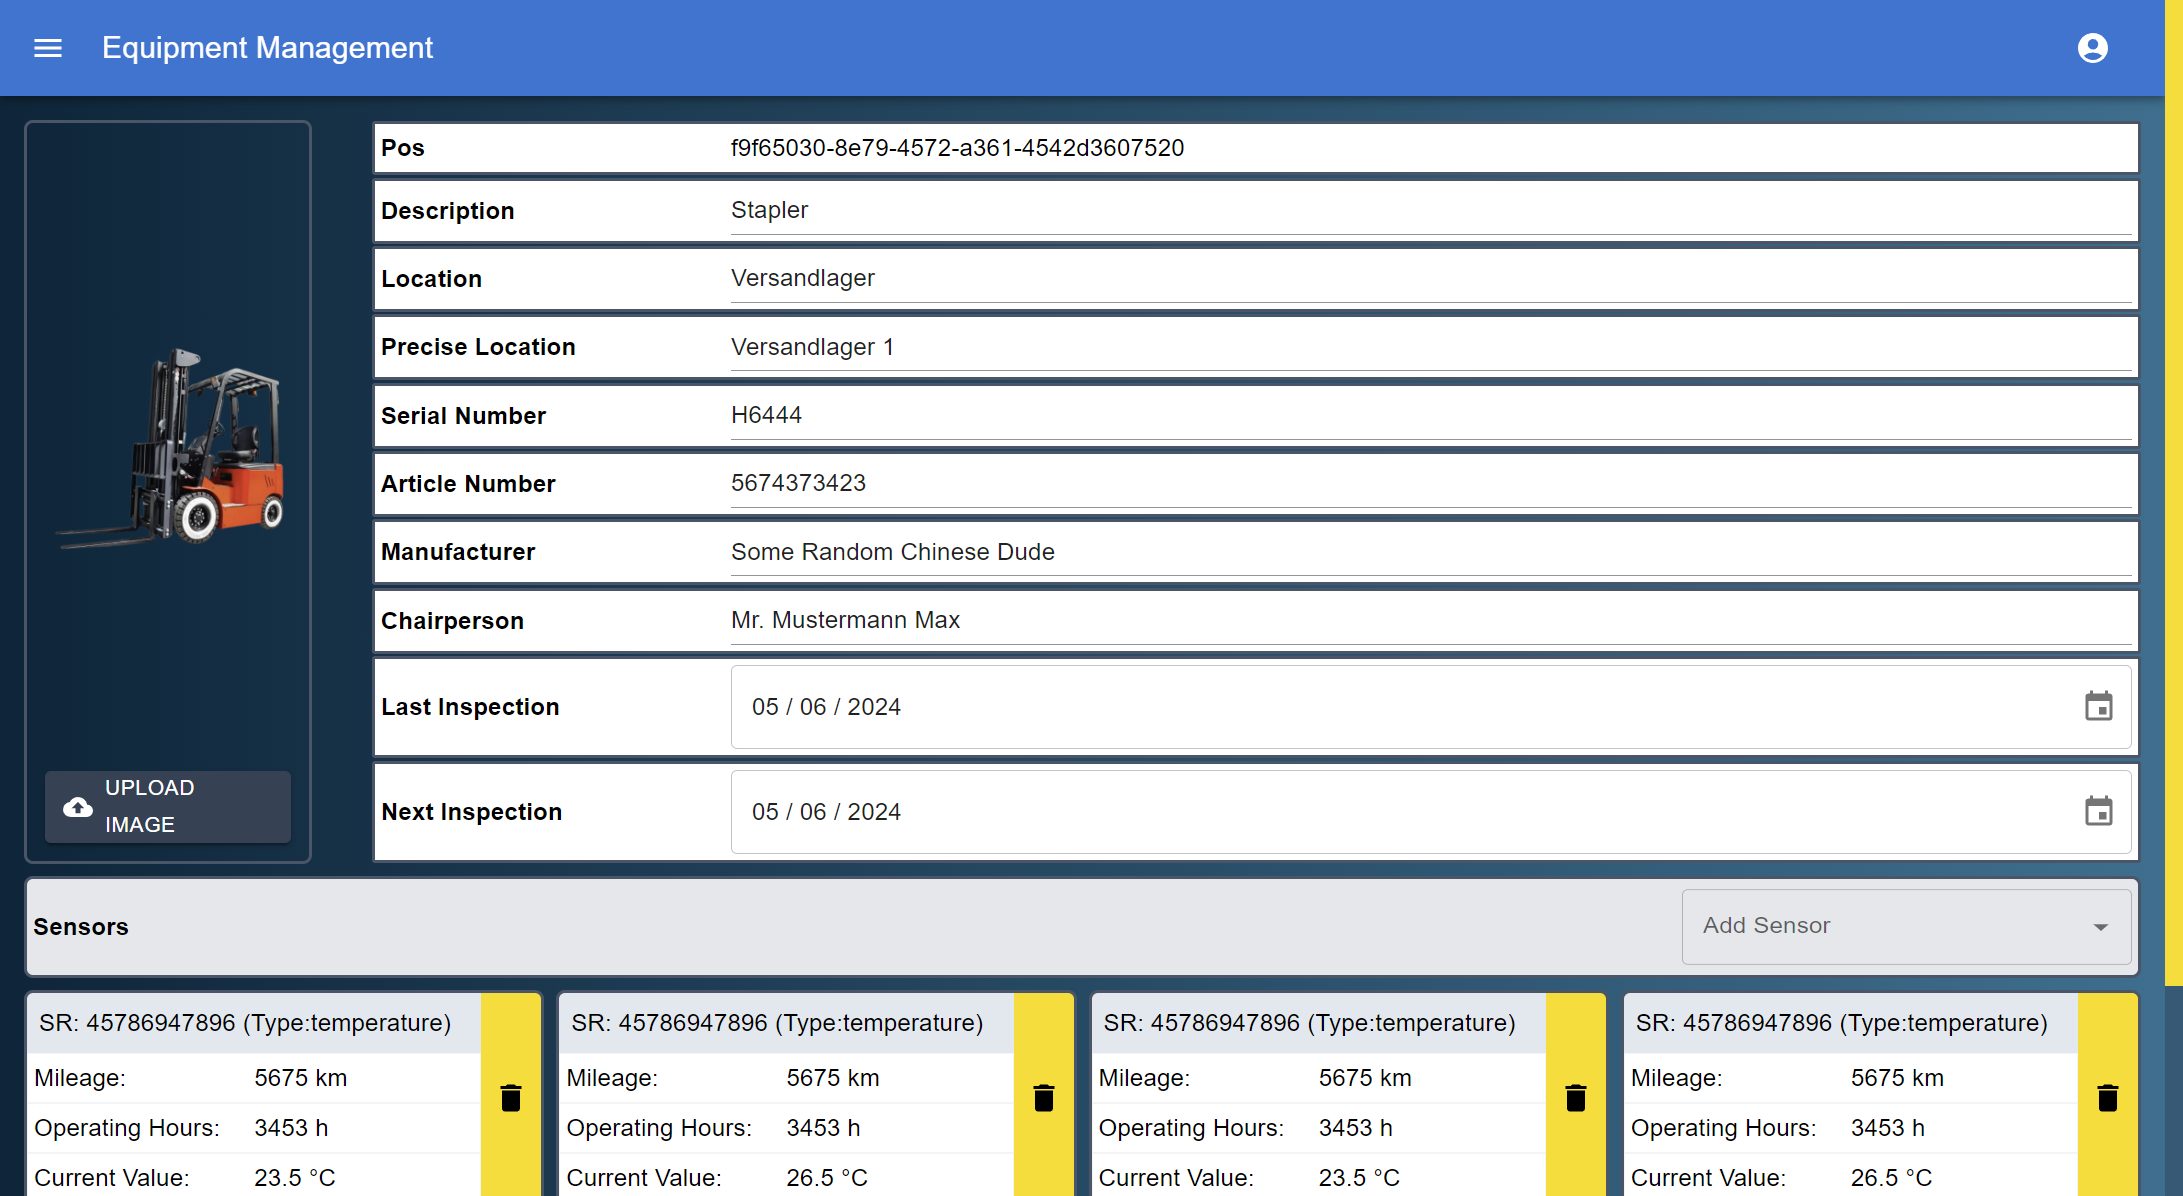Edit the Serial Number field H6444
Screen dimensions: 2183x1196
click(x=1430, y=416)
